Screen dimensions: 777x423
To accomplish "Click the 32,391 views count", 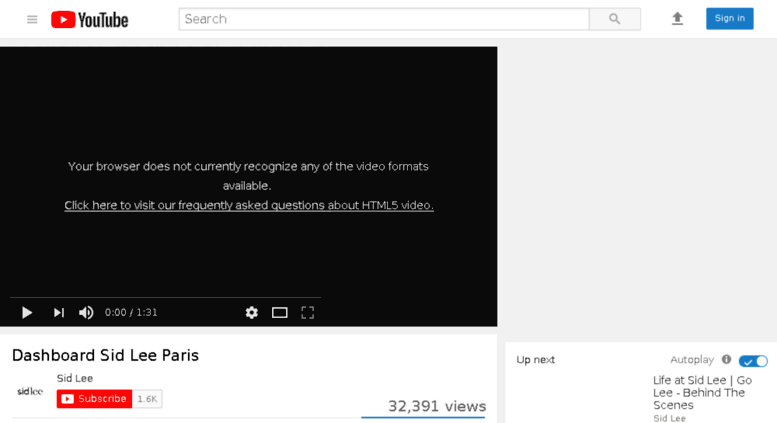I will pos(437,406).
